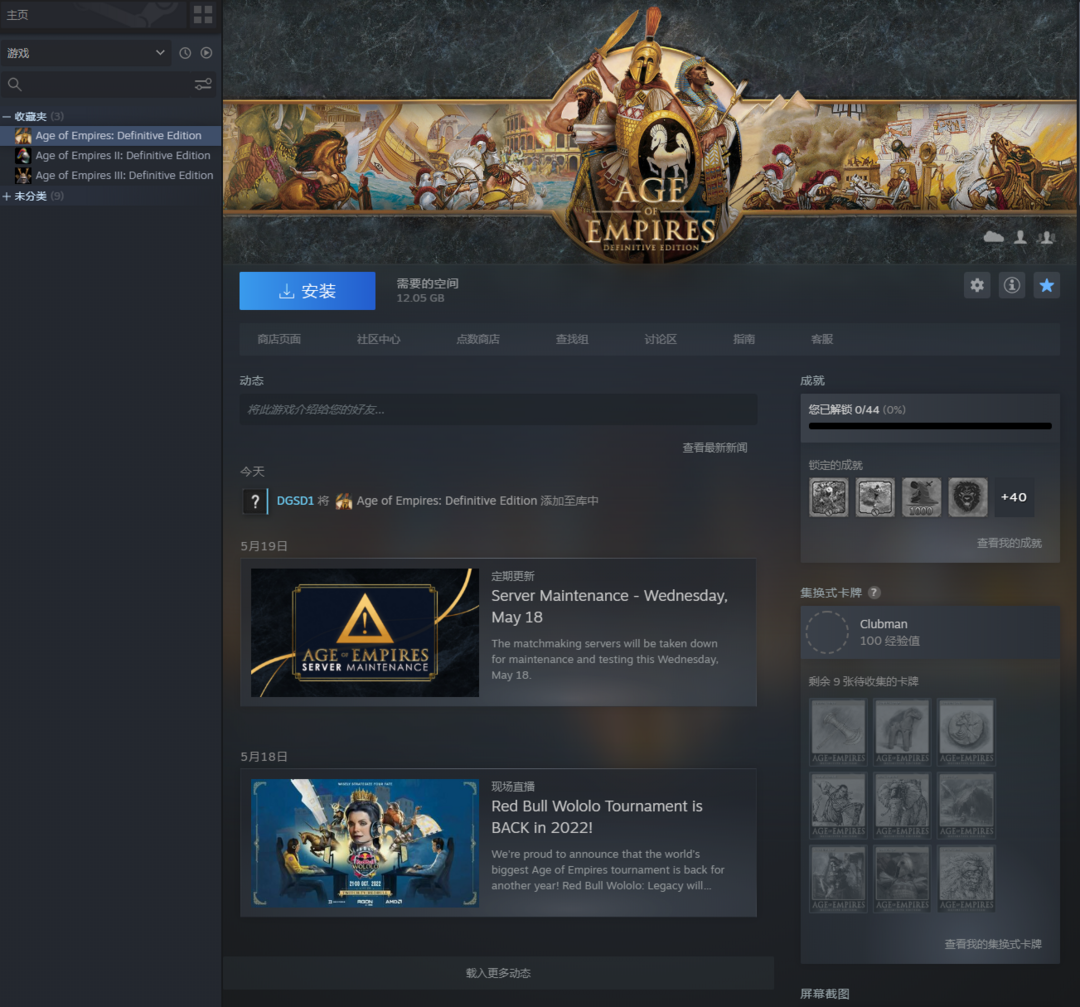1080x1007 pixels.
Task: Expand the 未分类 category
Action: click(7, 197)
